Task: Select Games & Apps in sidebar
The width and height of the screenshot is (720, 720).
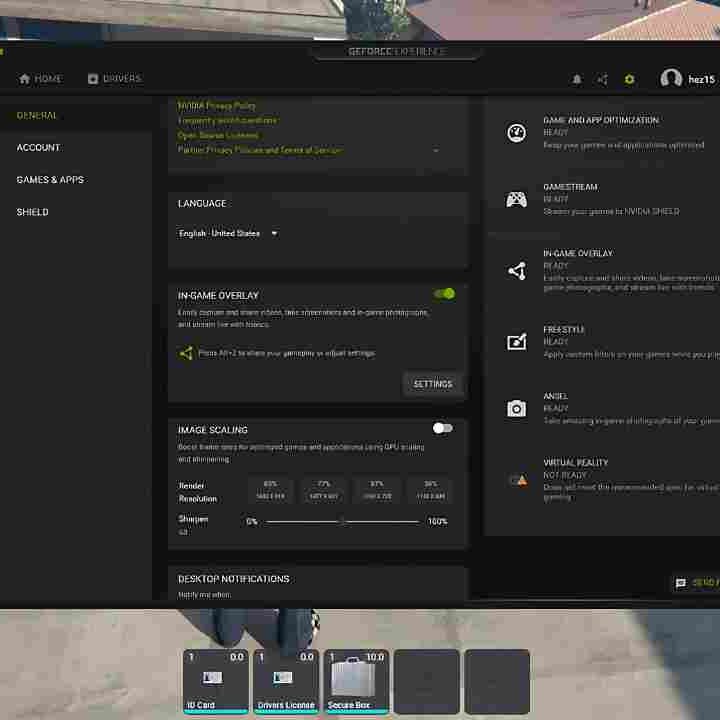Action: click(x=50, y=180)
